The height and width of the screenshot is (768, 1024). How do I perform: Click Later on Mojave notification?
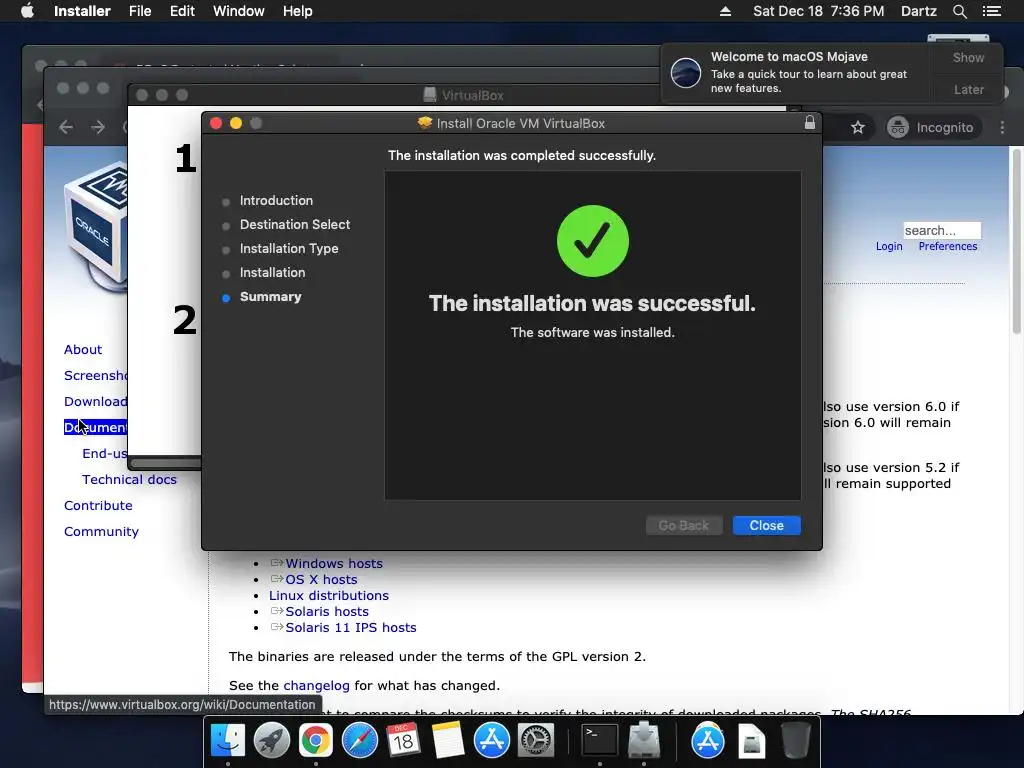point(968,89)
